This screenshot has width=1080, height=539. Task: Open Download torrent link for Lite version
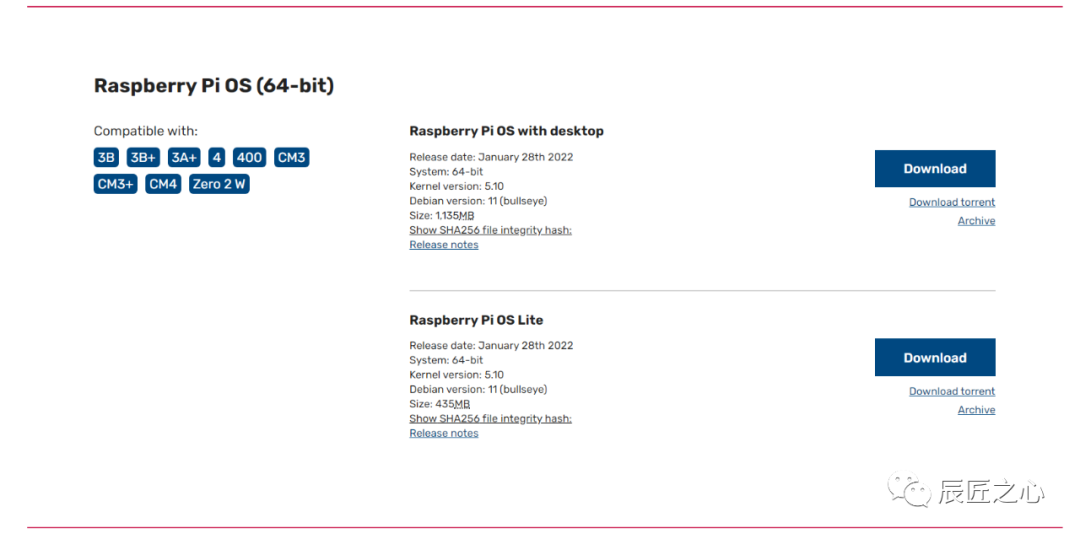[x=951, y=391]
